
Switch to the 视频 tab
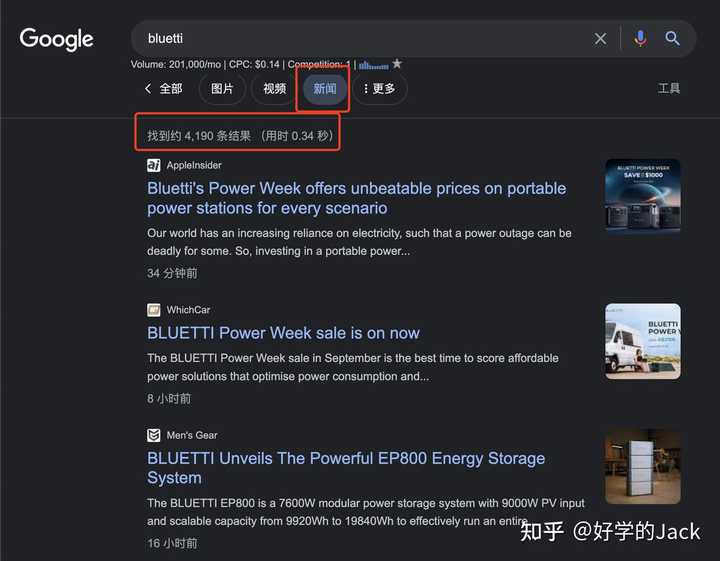click(x=275, y=88)
